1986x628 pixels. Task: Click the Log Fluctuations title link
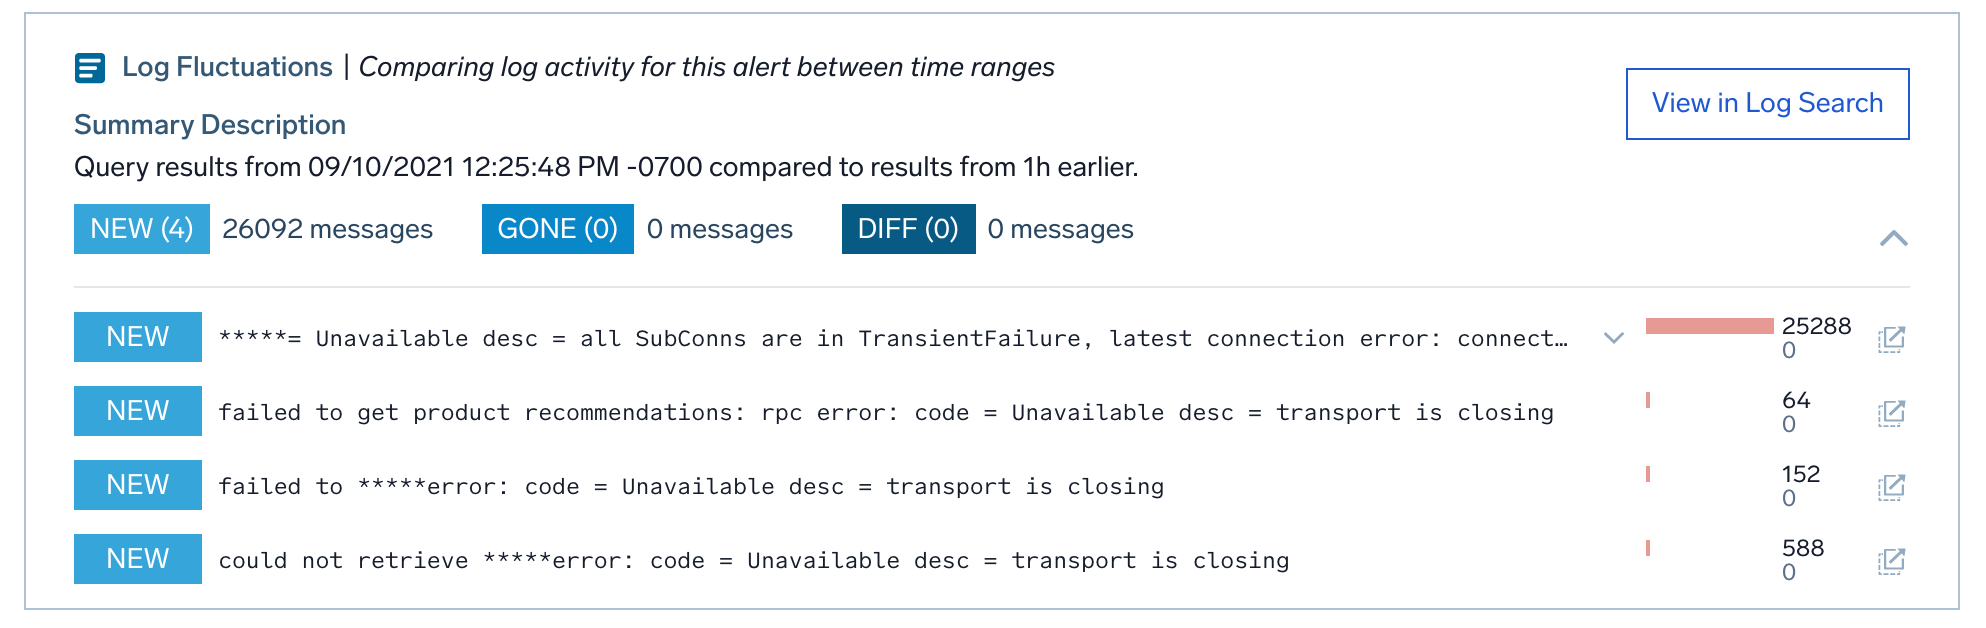tap(227, 67)
